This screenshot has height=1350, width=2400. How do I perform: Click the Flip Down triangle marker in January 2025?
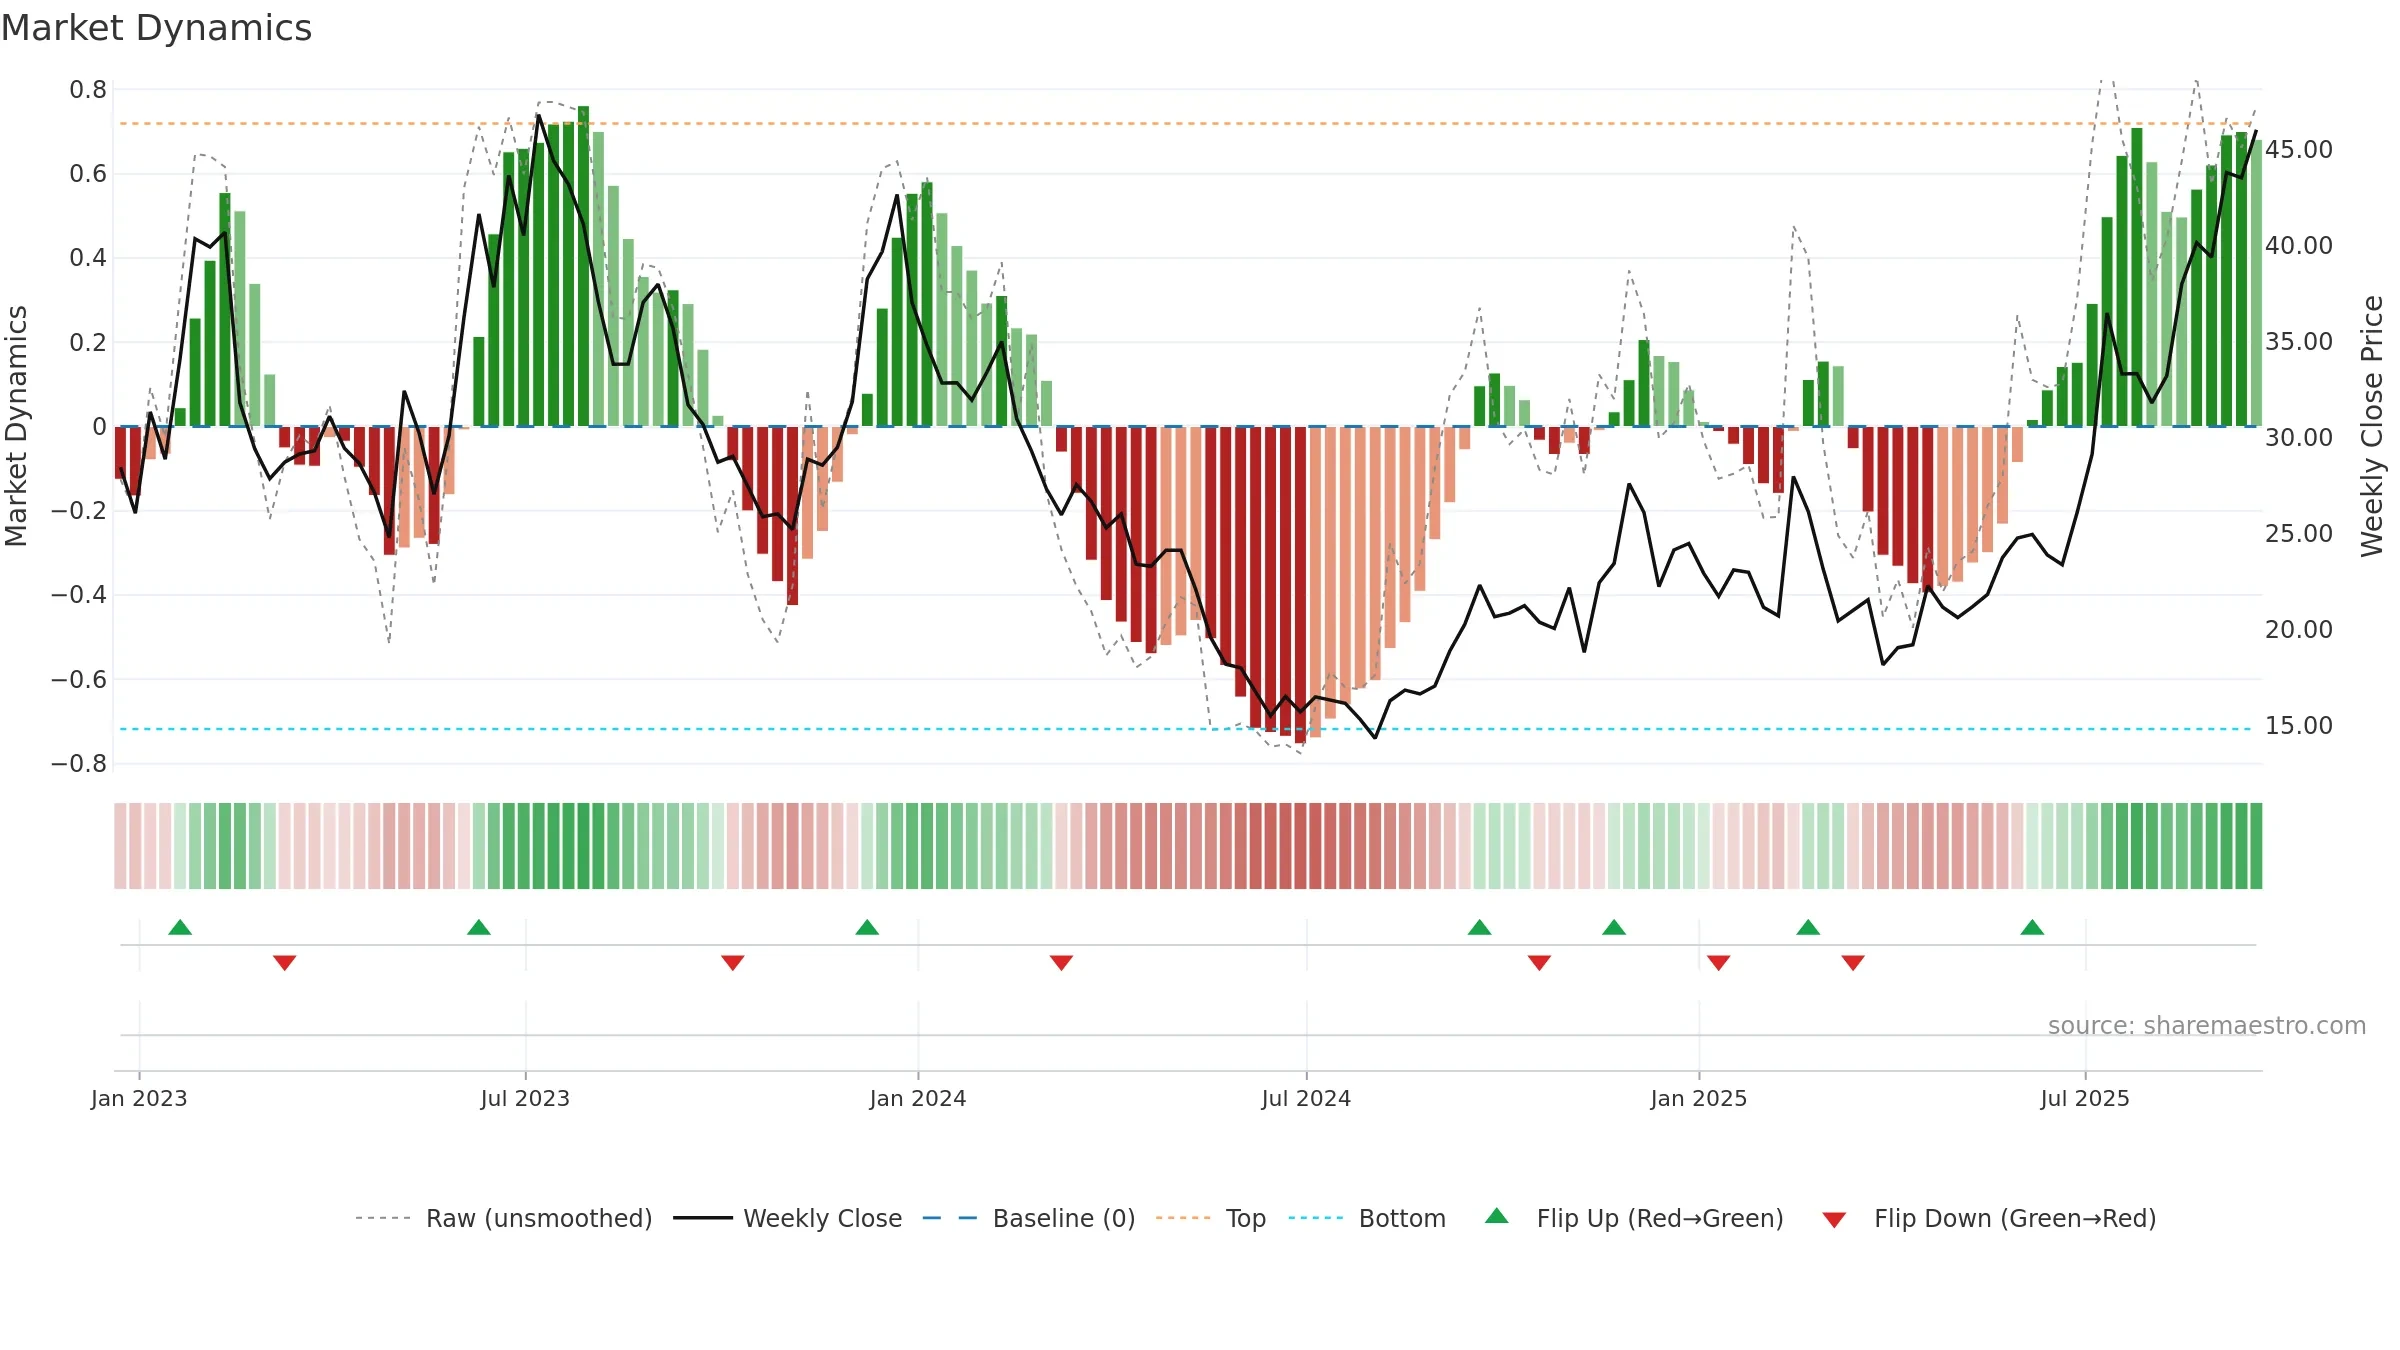pyautogui.click(x=1718, y=963)
